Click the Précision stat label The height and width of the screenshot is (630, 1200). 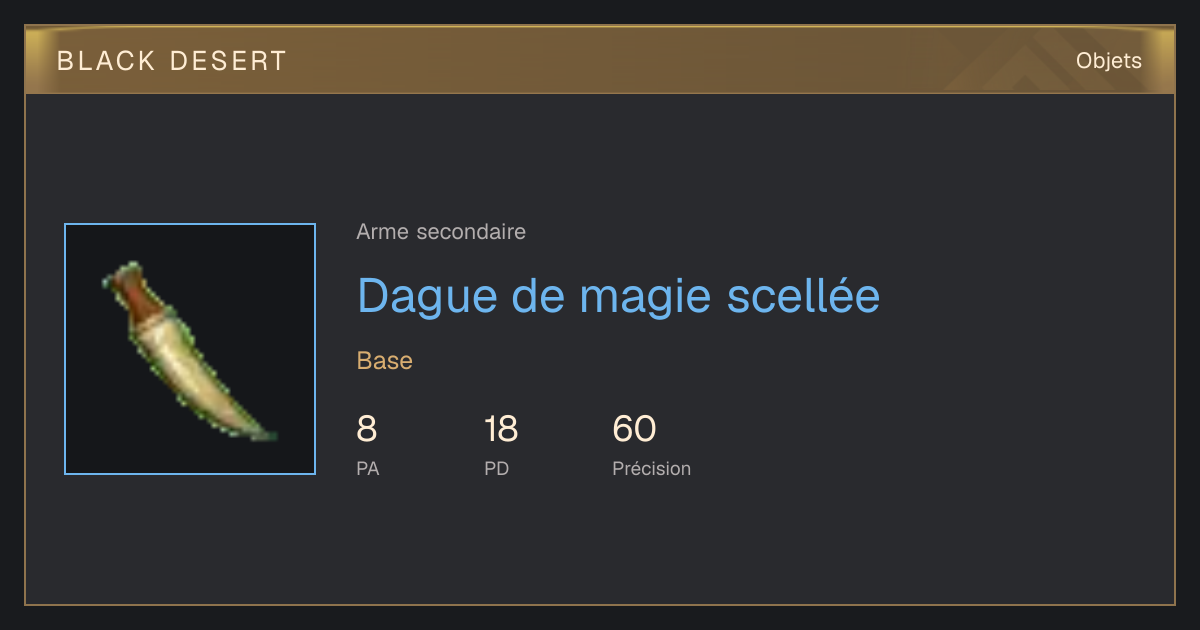point(651,468)
